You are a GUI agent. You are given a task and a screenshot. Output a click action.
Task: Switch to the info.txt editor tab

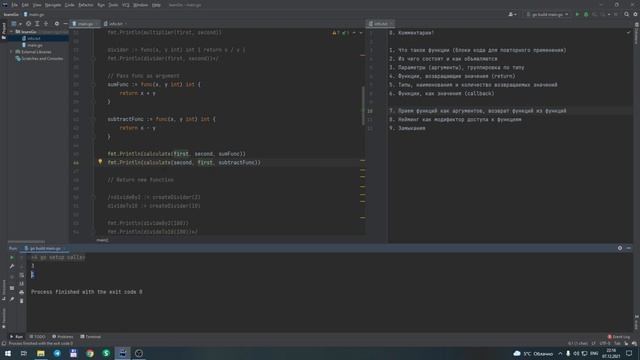[x=116, y=24]
